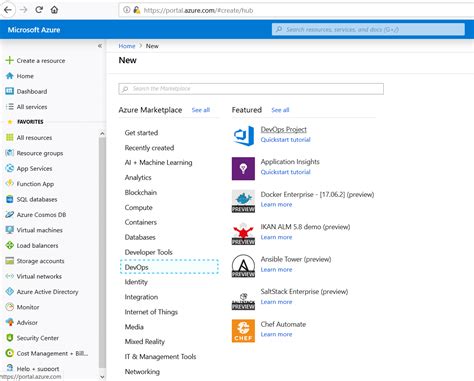Click the Advisor icon
The width and height of the screenshot is (474, 381).
[10, 322]
